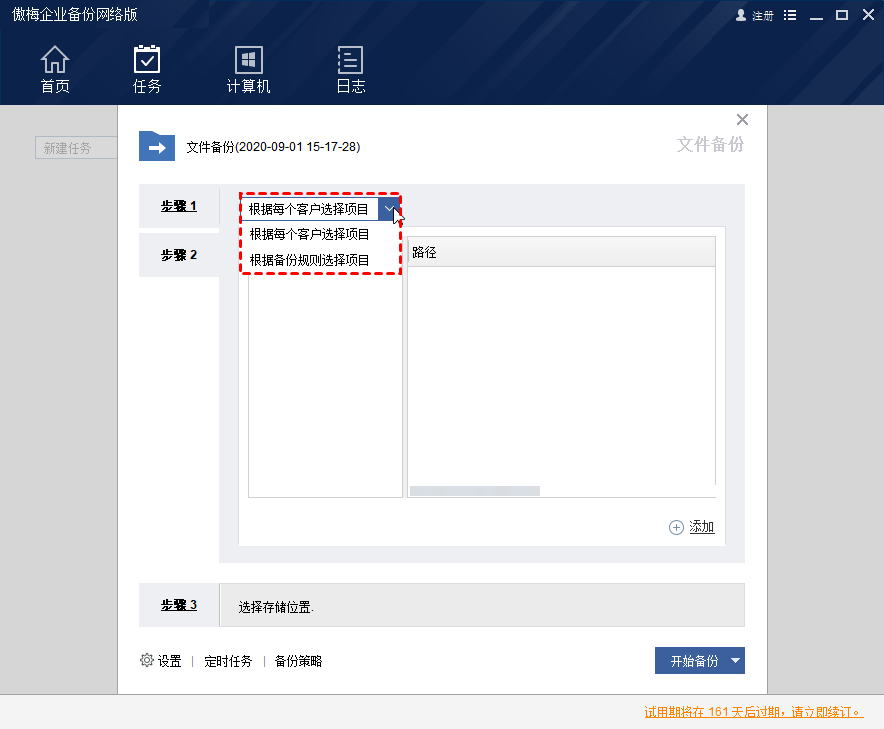Image resolution: width=884 pixels, height=729 pixels.
Task: Open settings via the 设置 gear icon
Action: (147, 660)
